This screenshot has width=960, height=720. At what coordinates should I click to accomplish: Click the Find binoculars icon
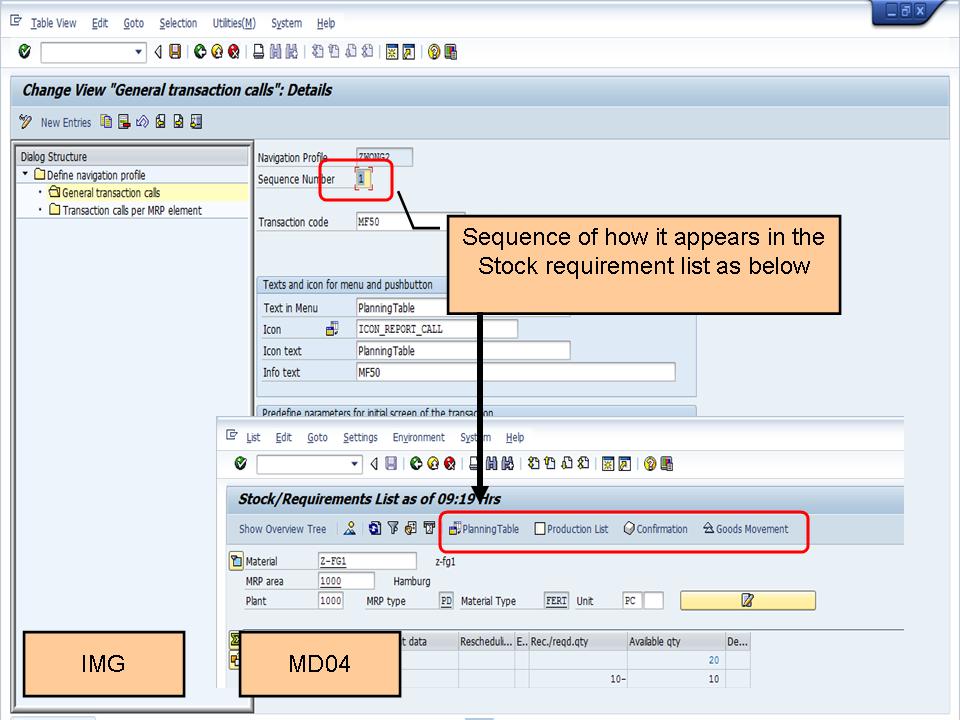tap(273, 52)
